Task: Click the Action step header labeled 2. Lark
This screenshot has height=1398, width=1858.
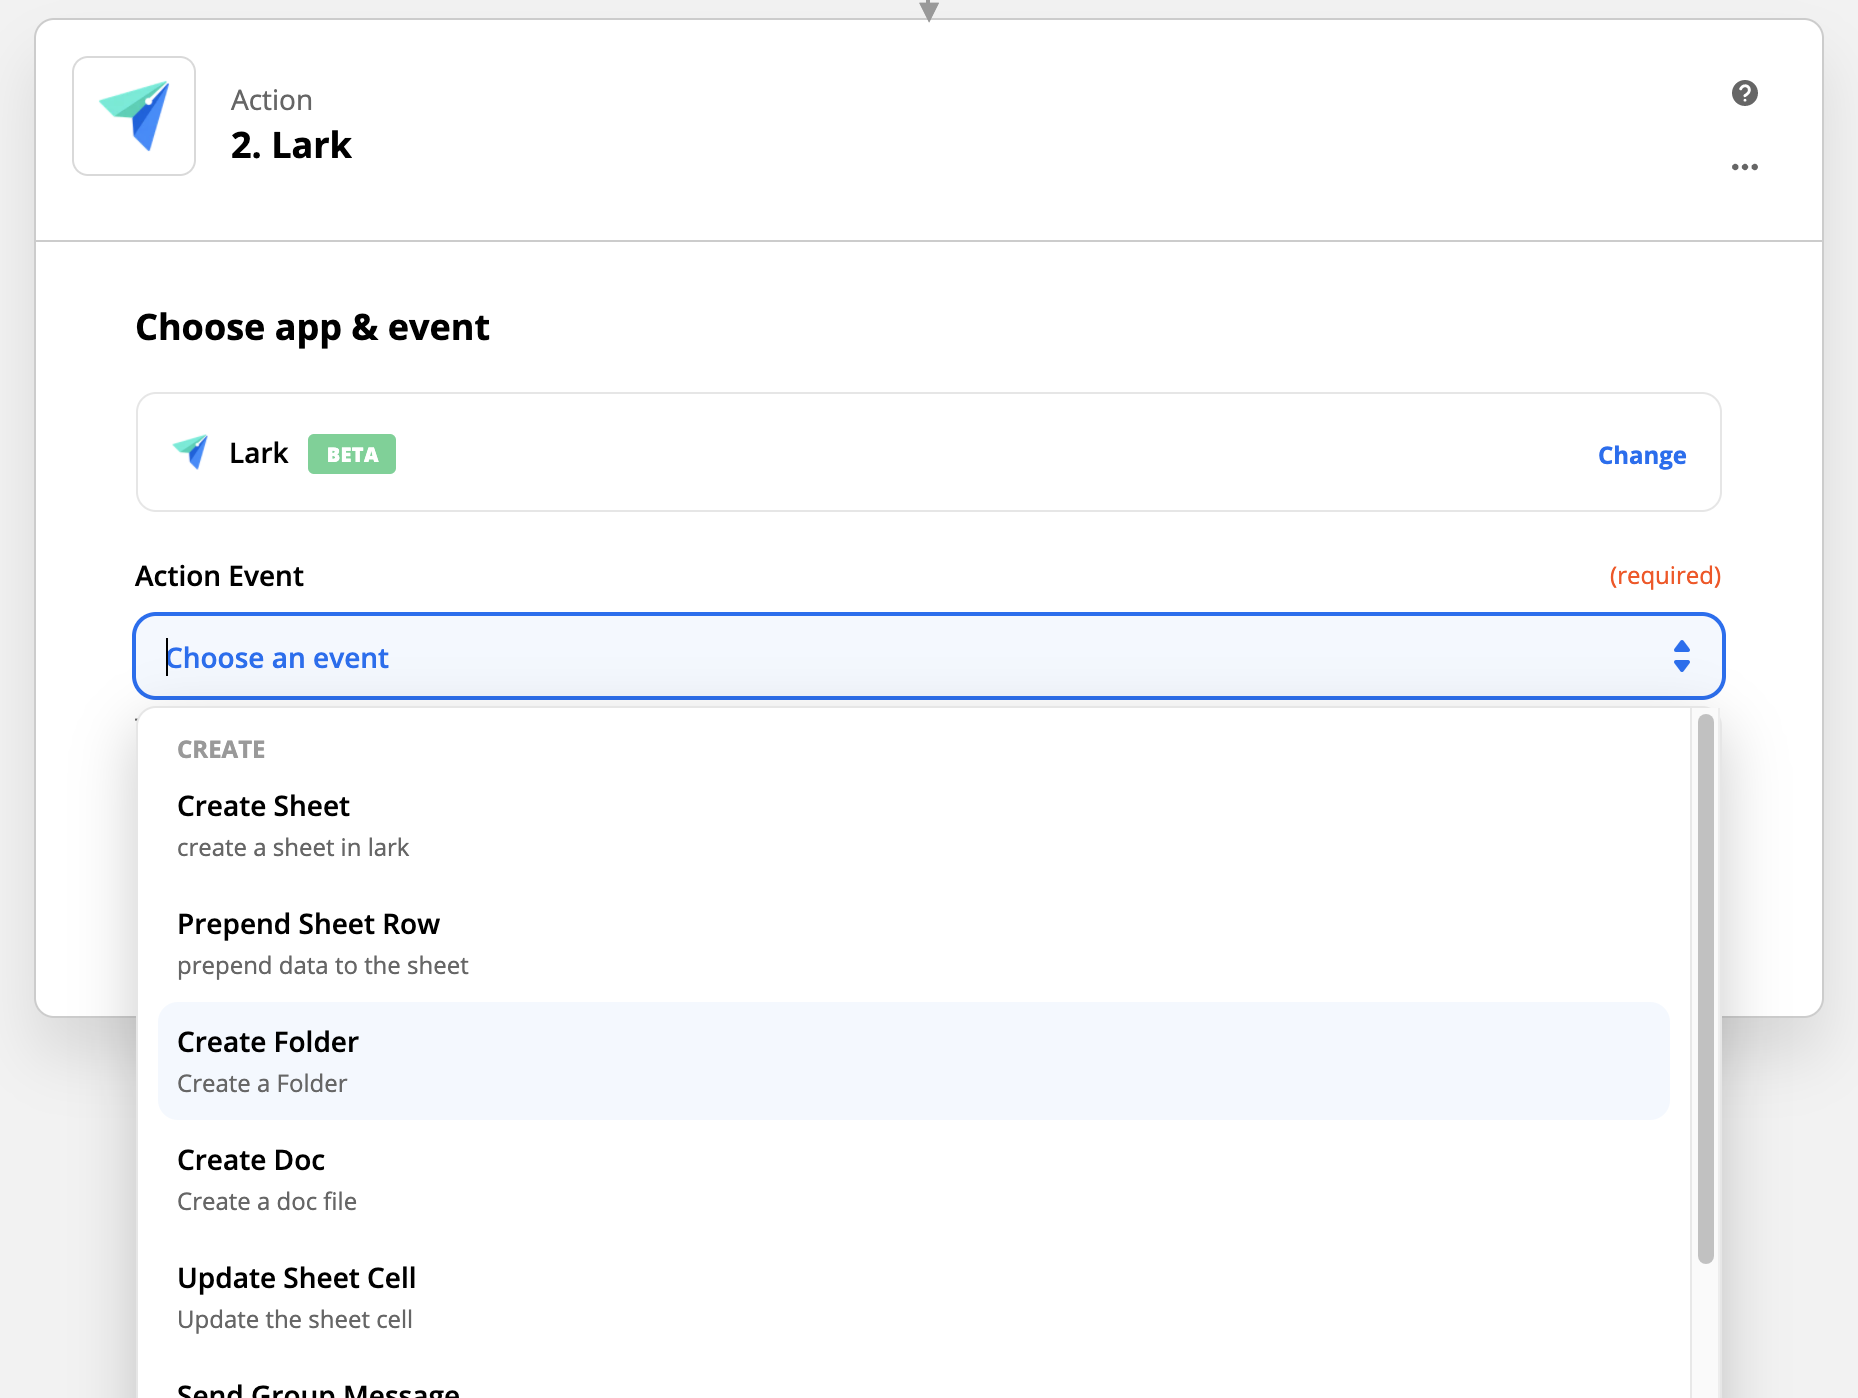Action: [291, 144]
